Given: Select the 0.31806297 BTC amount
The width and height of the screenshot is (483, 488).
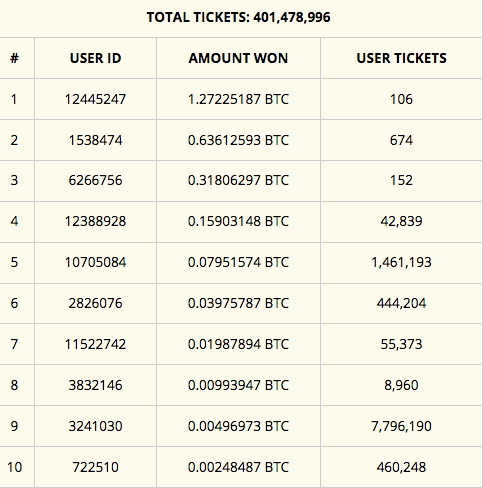Looking at the screenshot, I should click(x=238, y=180).
